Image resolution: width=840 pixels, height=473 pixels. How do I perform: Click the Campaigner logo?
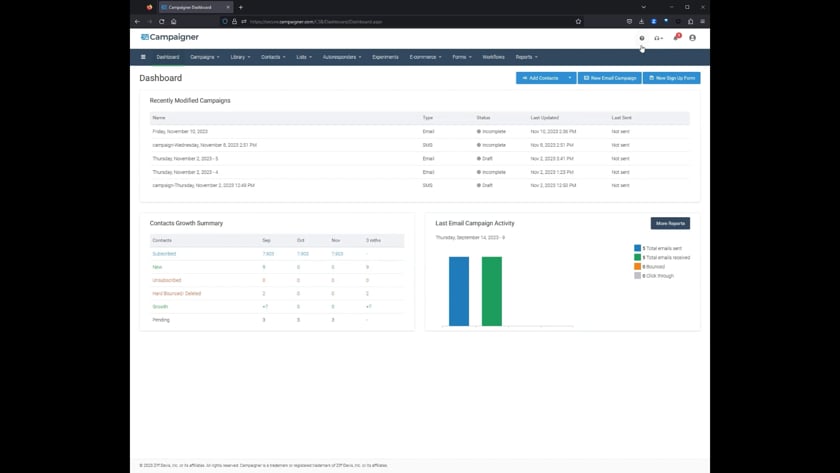[x=170, y=37]
